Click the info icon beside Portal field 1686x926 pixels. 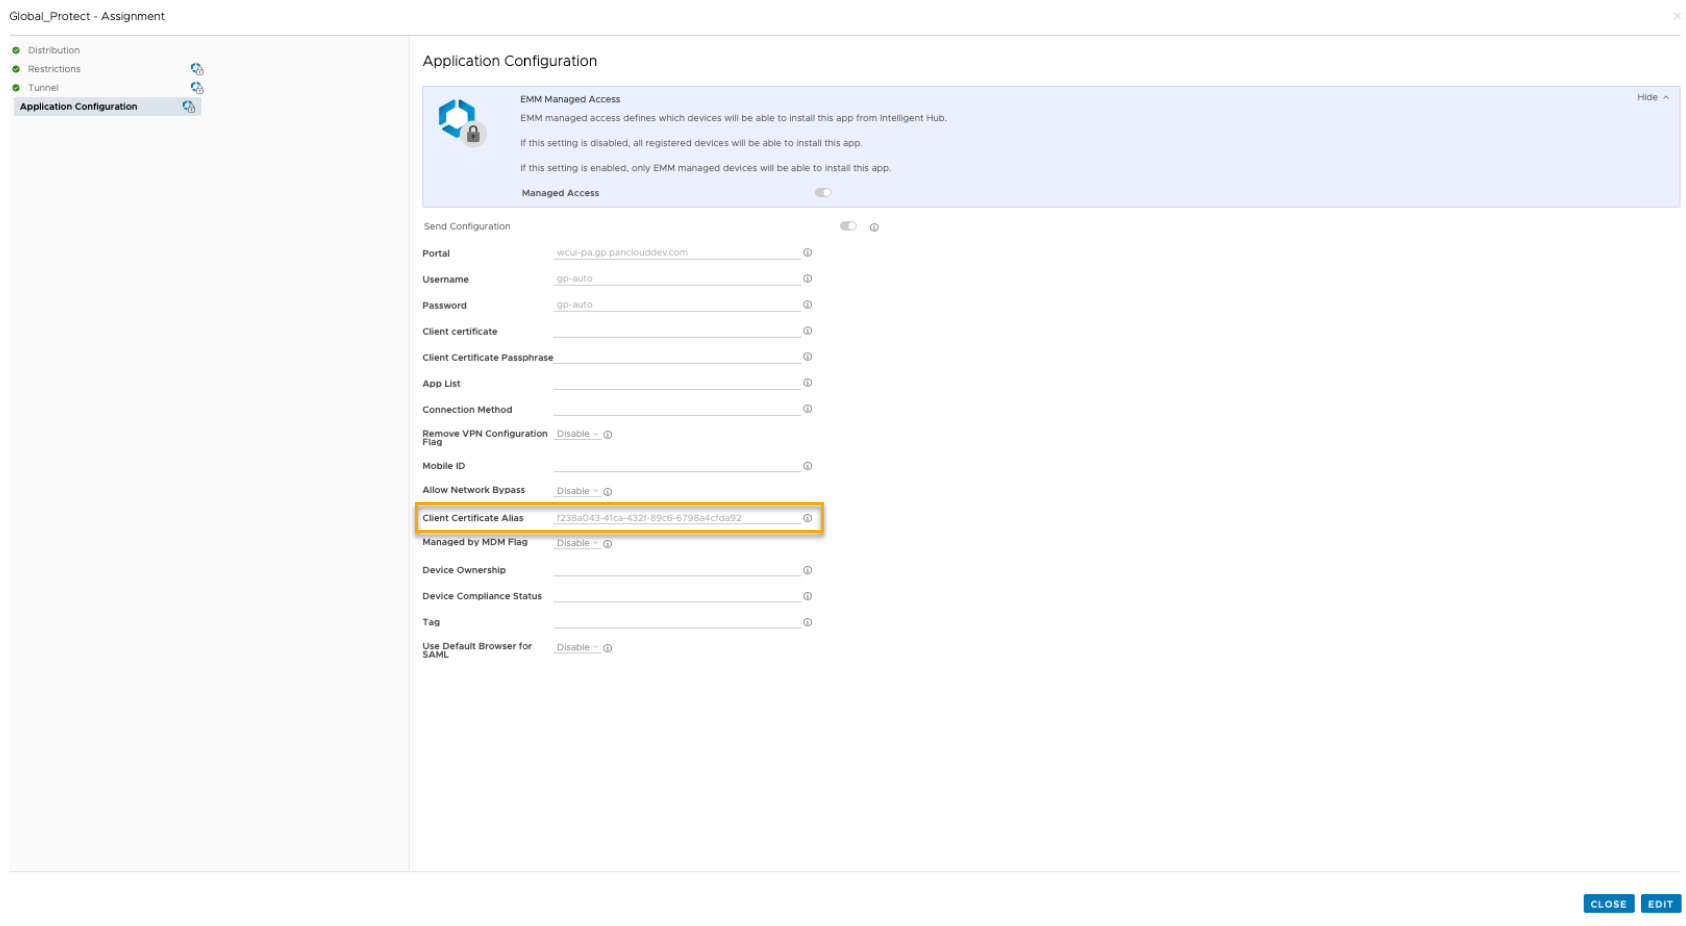[807, 253]
